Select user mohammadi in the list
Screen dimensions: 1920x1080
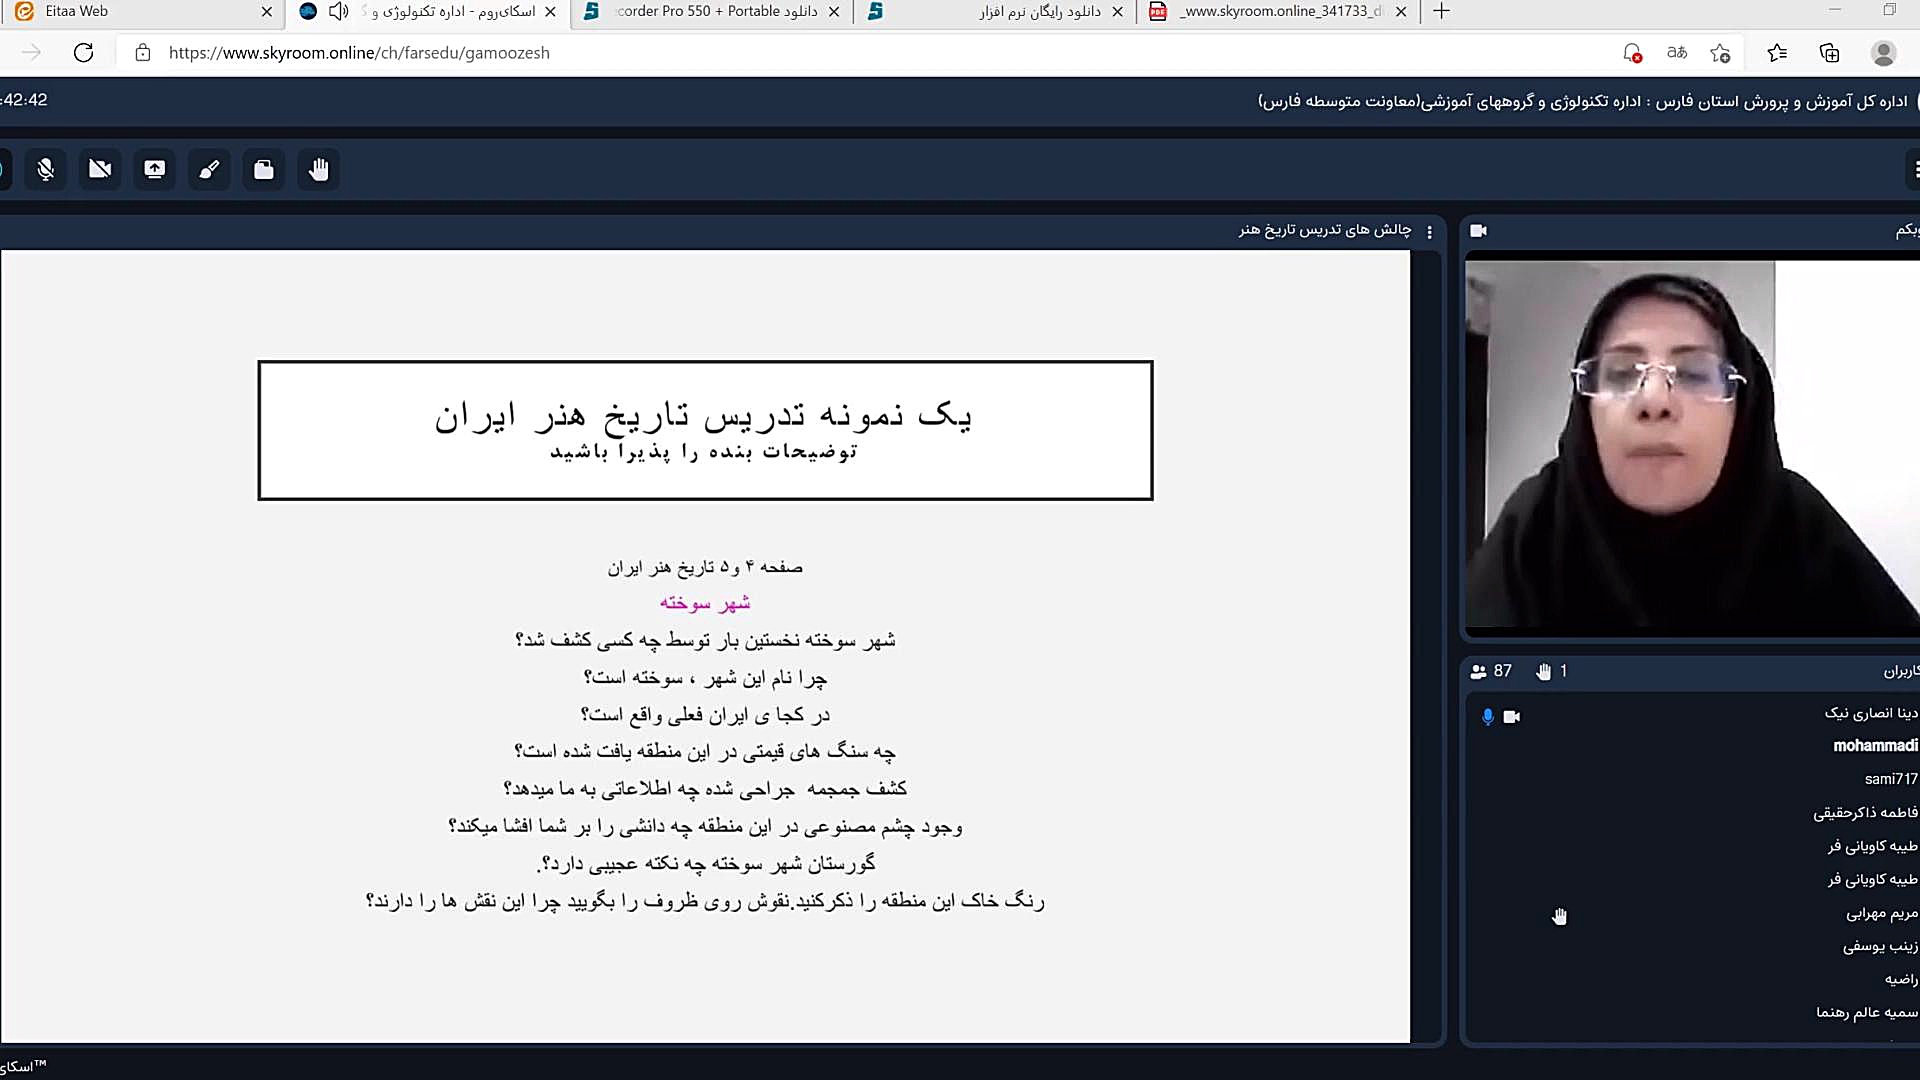point(1874,746)
